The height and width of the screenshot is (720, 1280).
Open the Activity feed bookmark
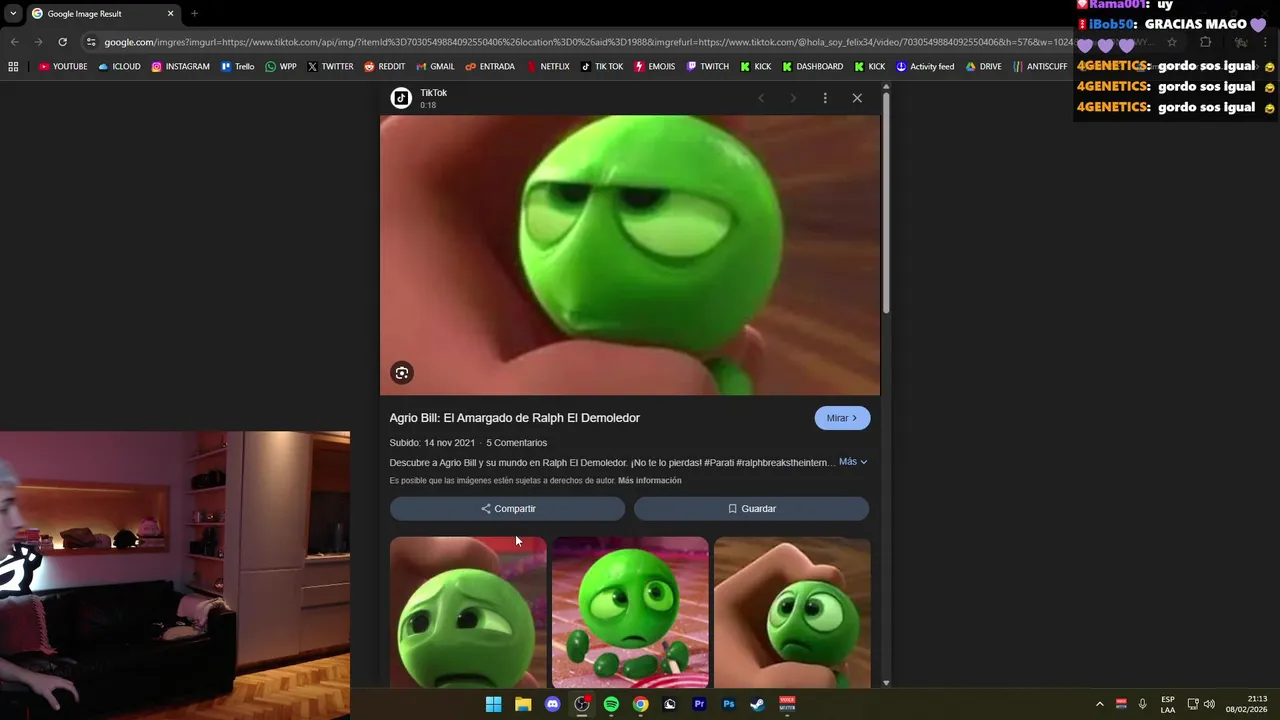click(x=925, y=67)
